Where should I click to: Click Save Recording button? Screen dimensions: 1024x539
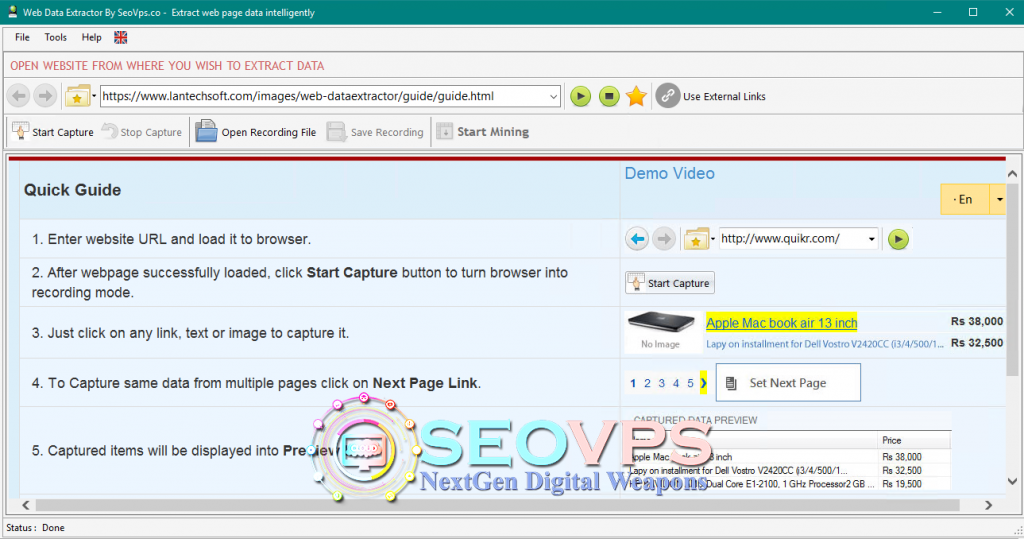click(376, 132)
